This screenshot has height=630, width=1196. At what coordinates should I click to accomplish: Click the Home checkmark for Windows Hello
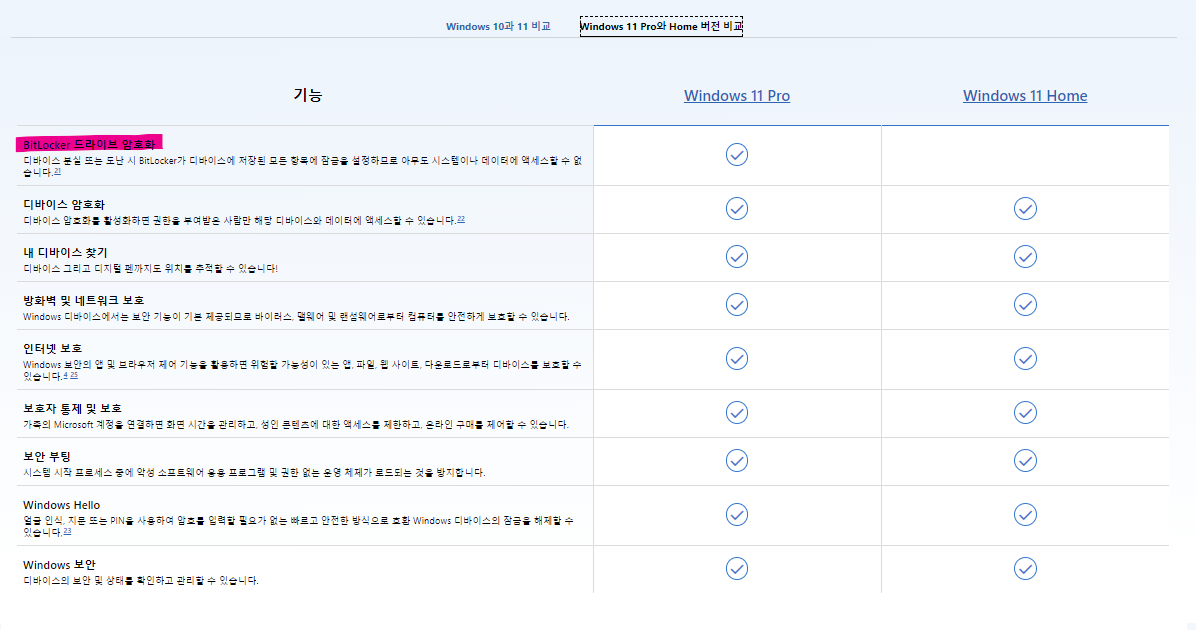(x=1025, y=515)
